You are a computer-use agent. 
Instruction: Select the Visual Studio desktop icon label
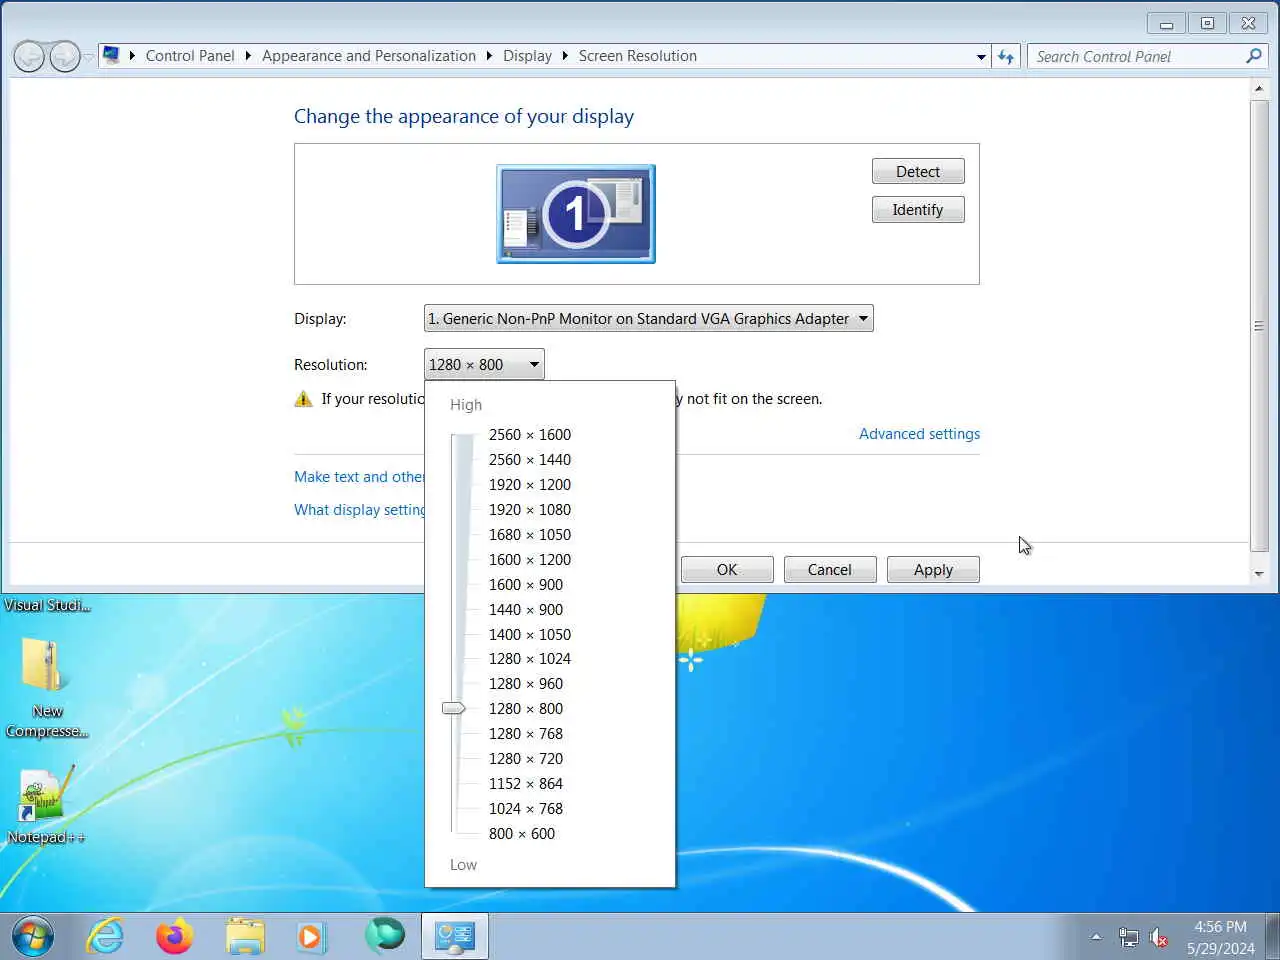coord(47,605)
